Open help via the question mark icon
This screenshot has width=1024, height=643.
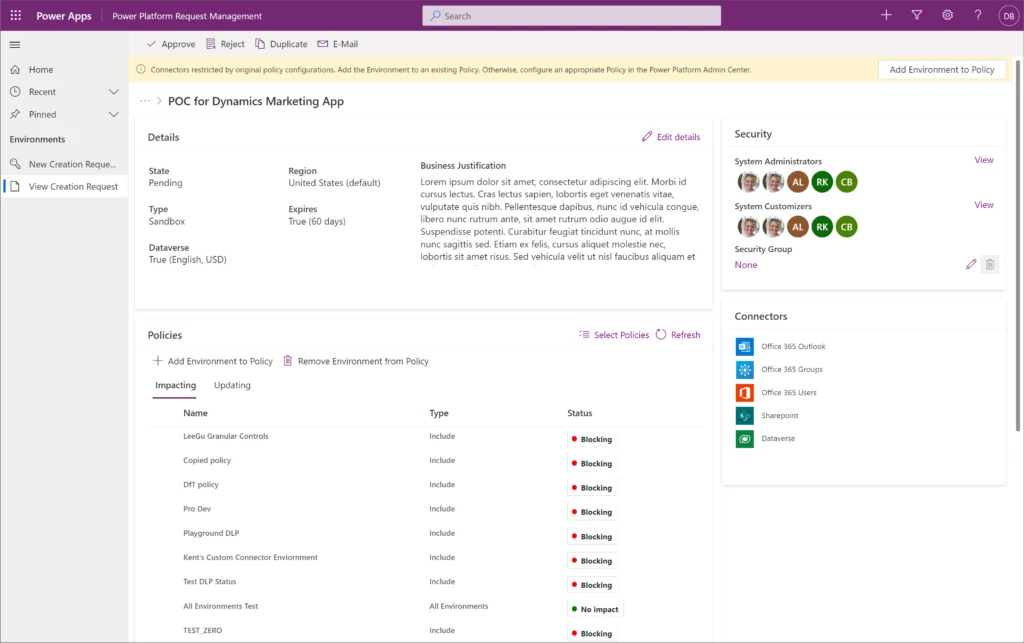[977, 15]
